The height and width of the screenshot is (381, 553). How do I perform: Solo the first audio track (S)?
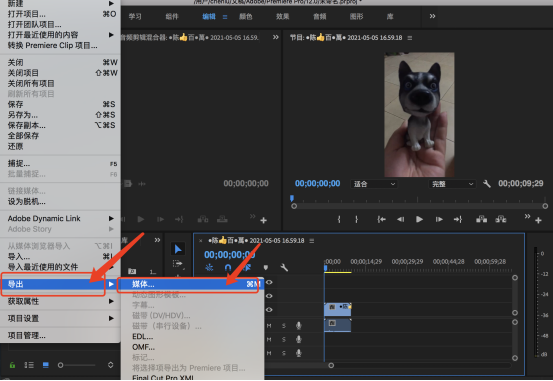tap(284, 326)
